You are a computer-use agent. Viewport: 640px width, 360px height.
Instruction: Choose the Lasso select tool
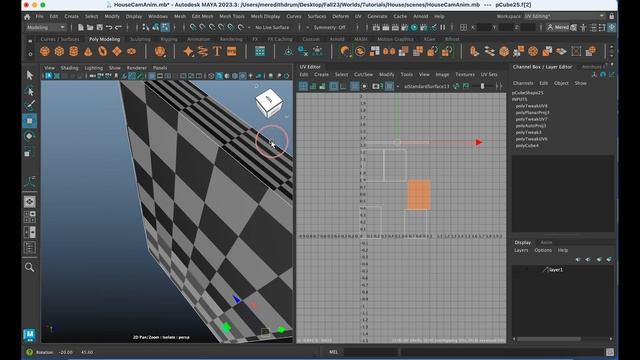tap(29, 91)
